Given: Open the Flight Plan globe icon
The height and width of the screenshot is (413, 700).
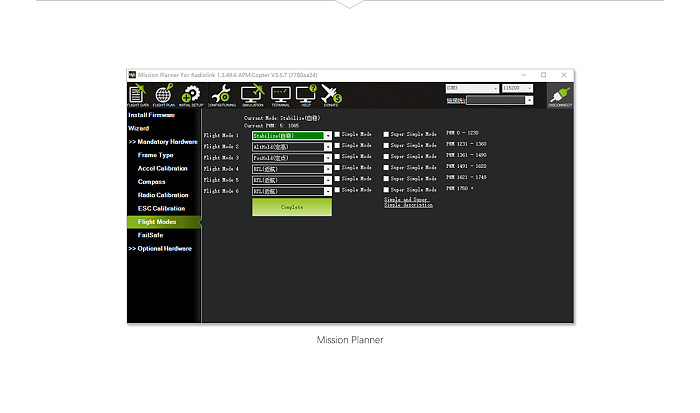Looking at the screenshot, I should click(164, 95).
